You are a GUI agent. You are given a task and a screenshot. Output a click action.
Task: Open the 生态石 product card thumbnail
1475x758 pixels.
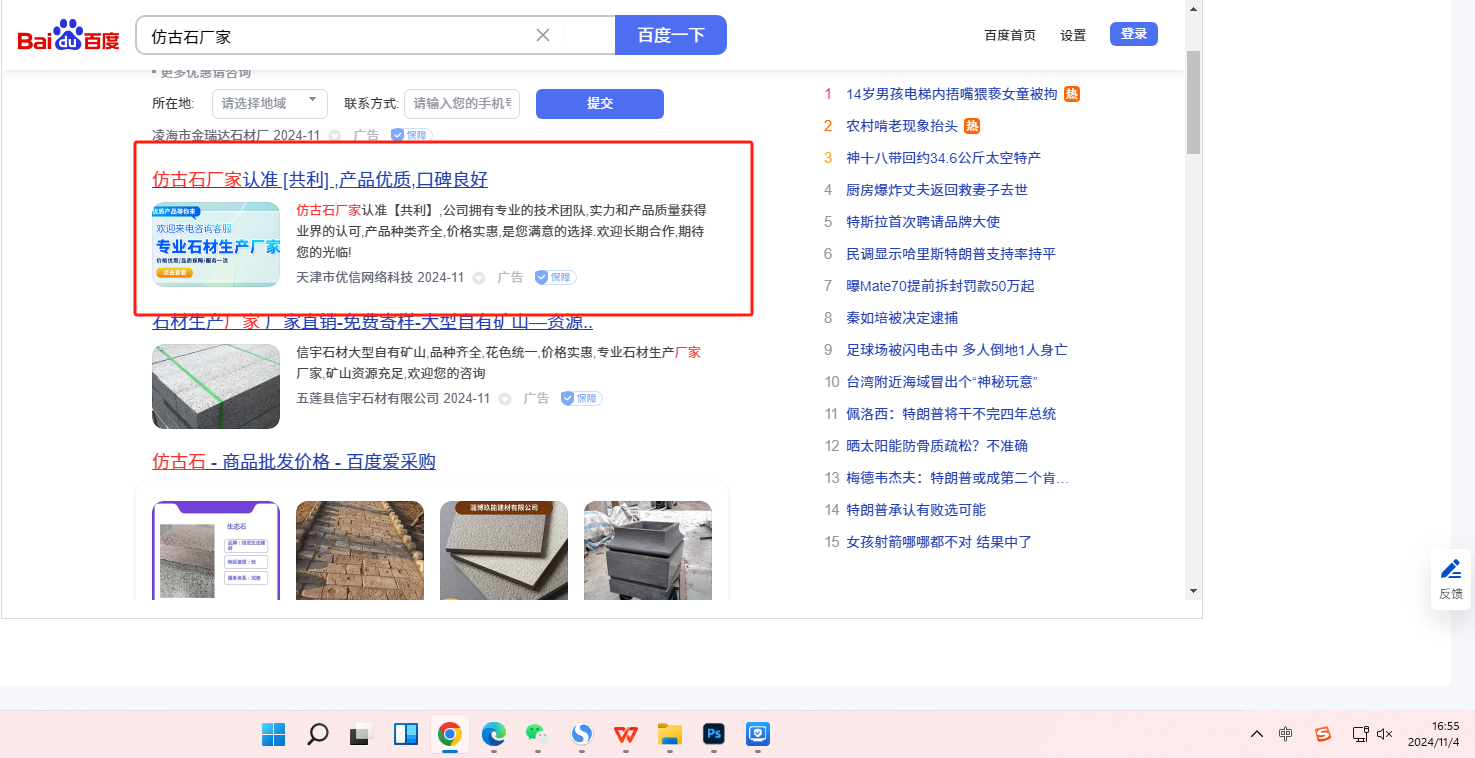click(x=216, y=550)
